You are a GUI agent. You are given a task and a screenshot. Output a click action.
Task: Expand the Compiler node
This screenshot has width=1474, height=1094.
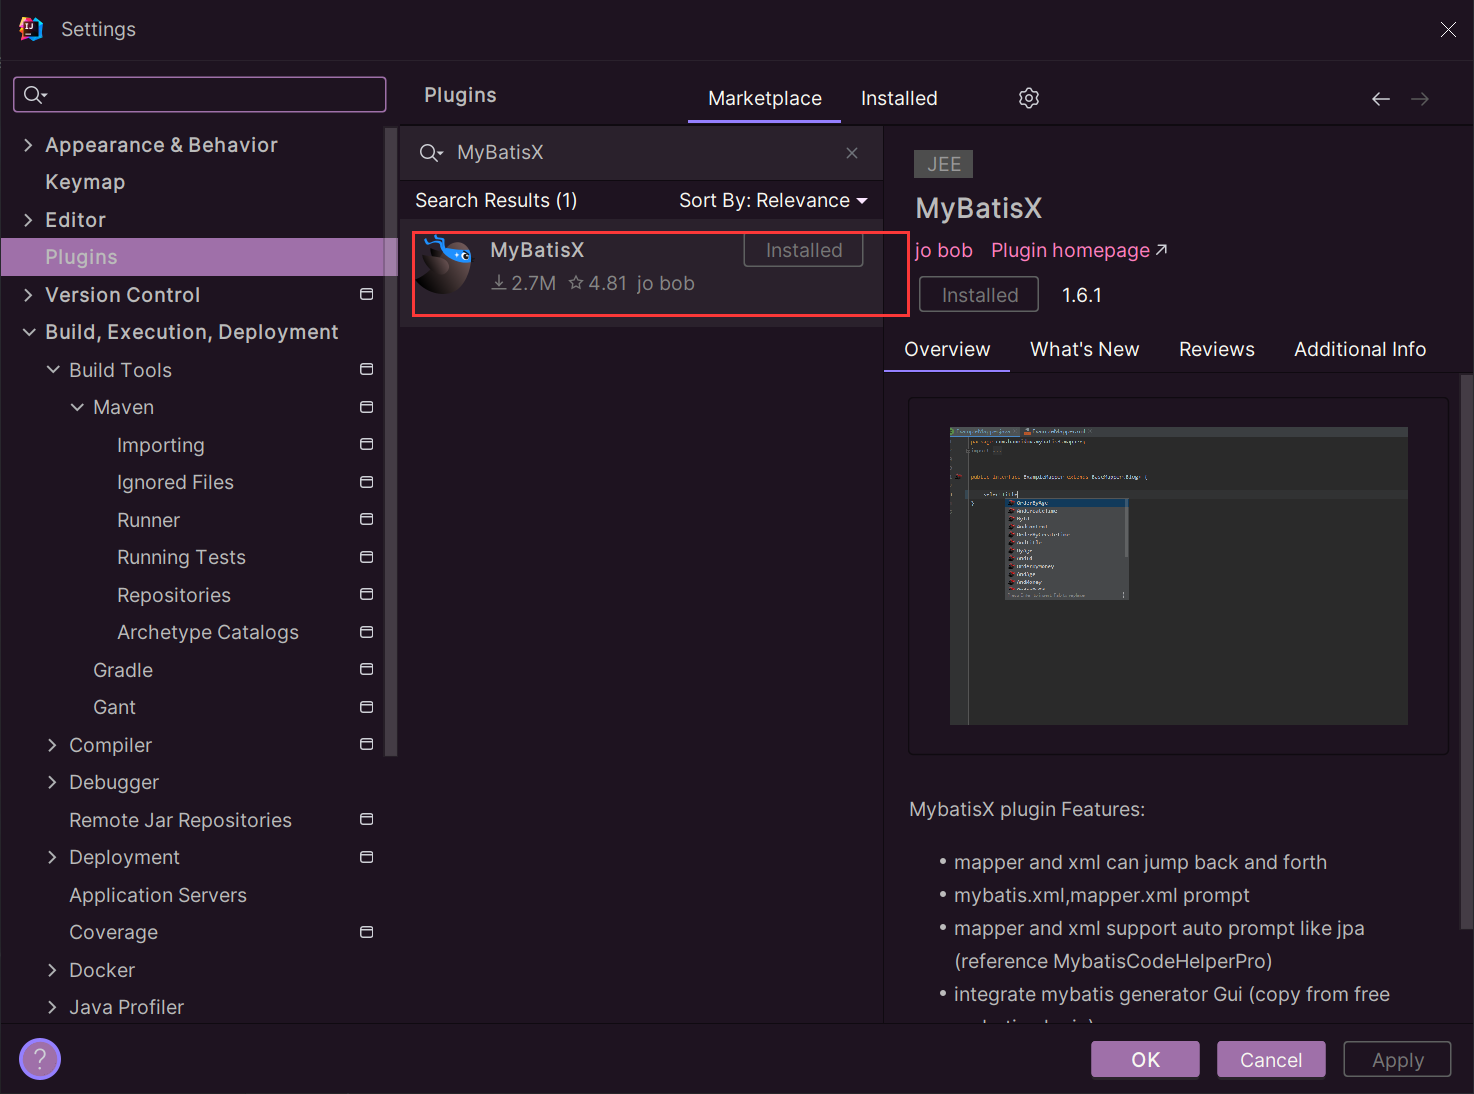tap(53, 745)
